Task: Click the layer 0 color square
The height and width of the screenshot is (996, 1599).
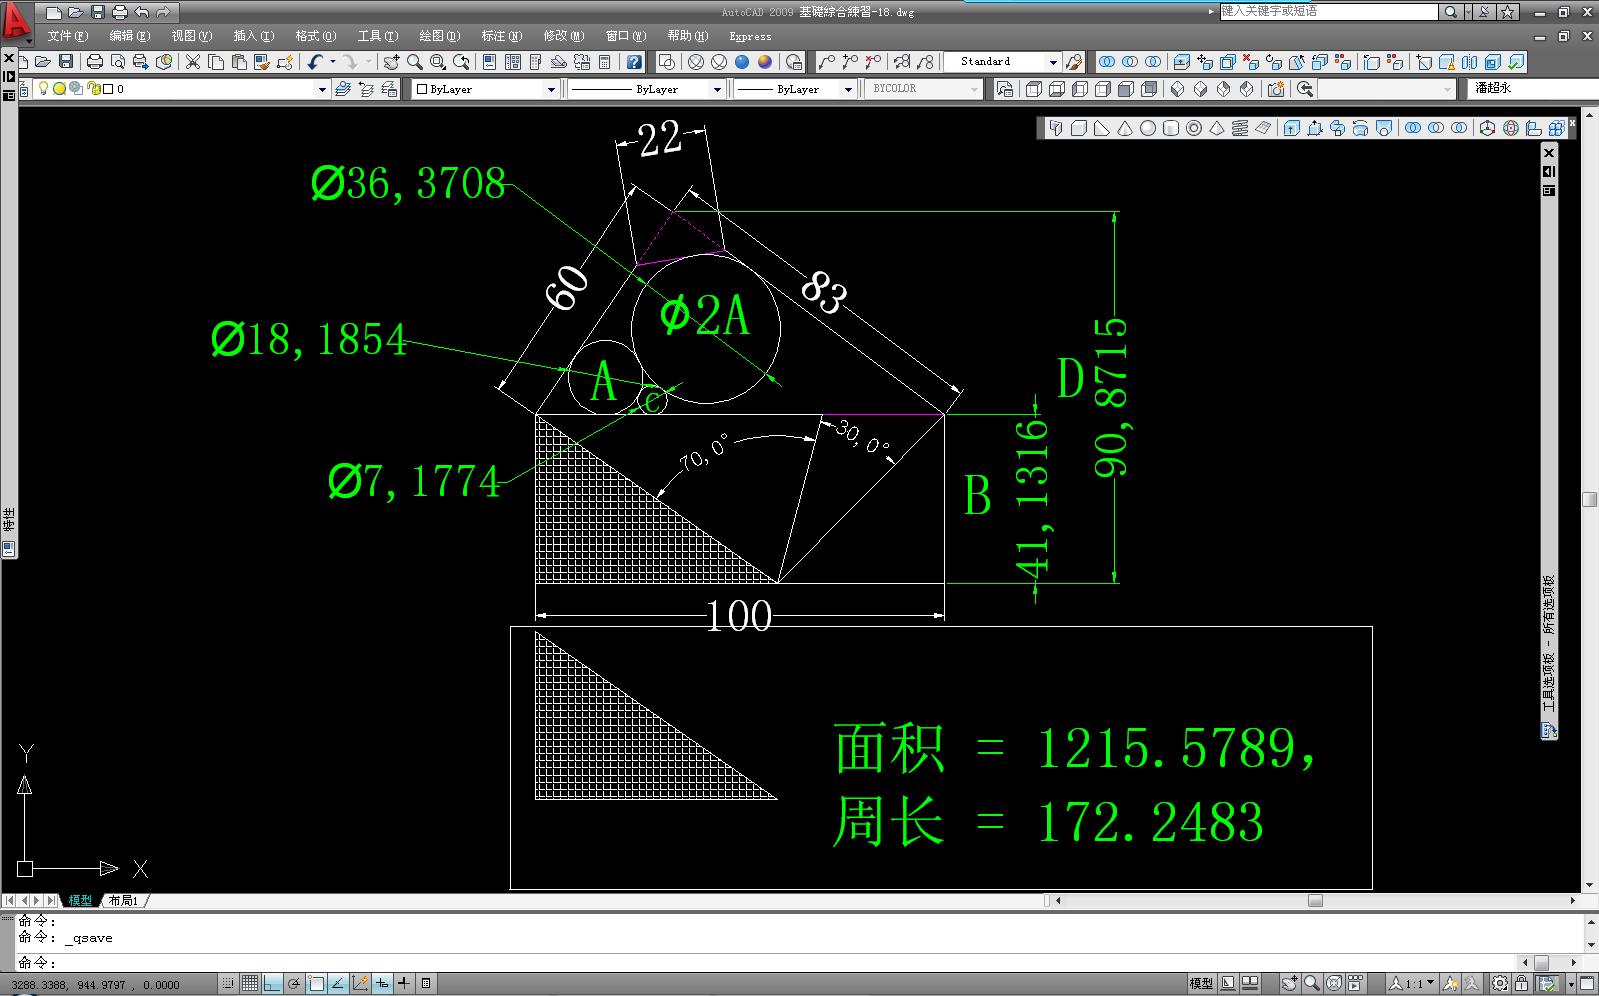Action: tap(108, 89)
